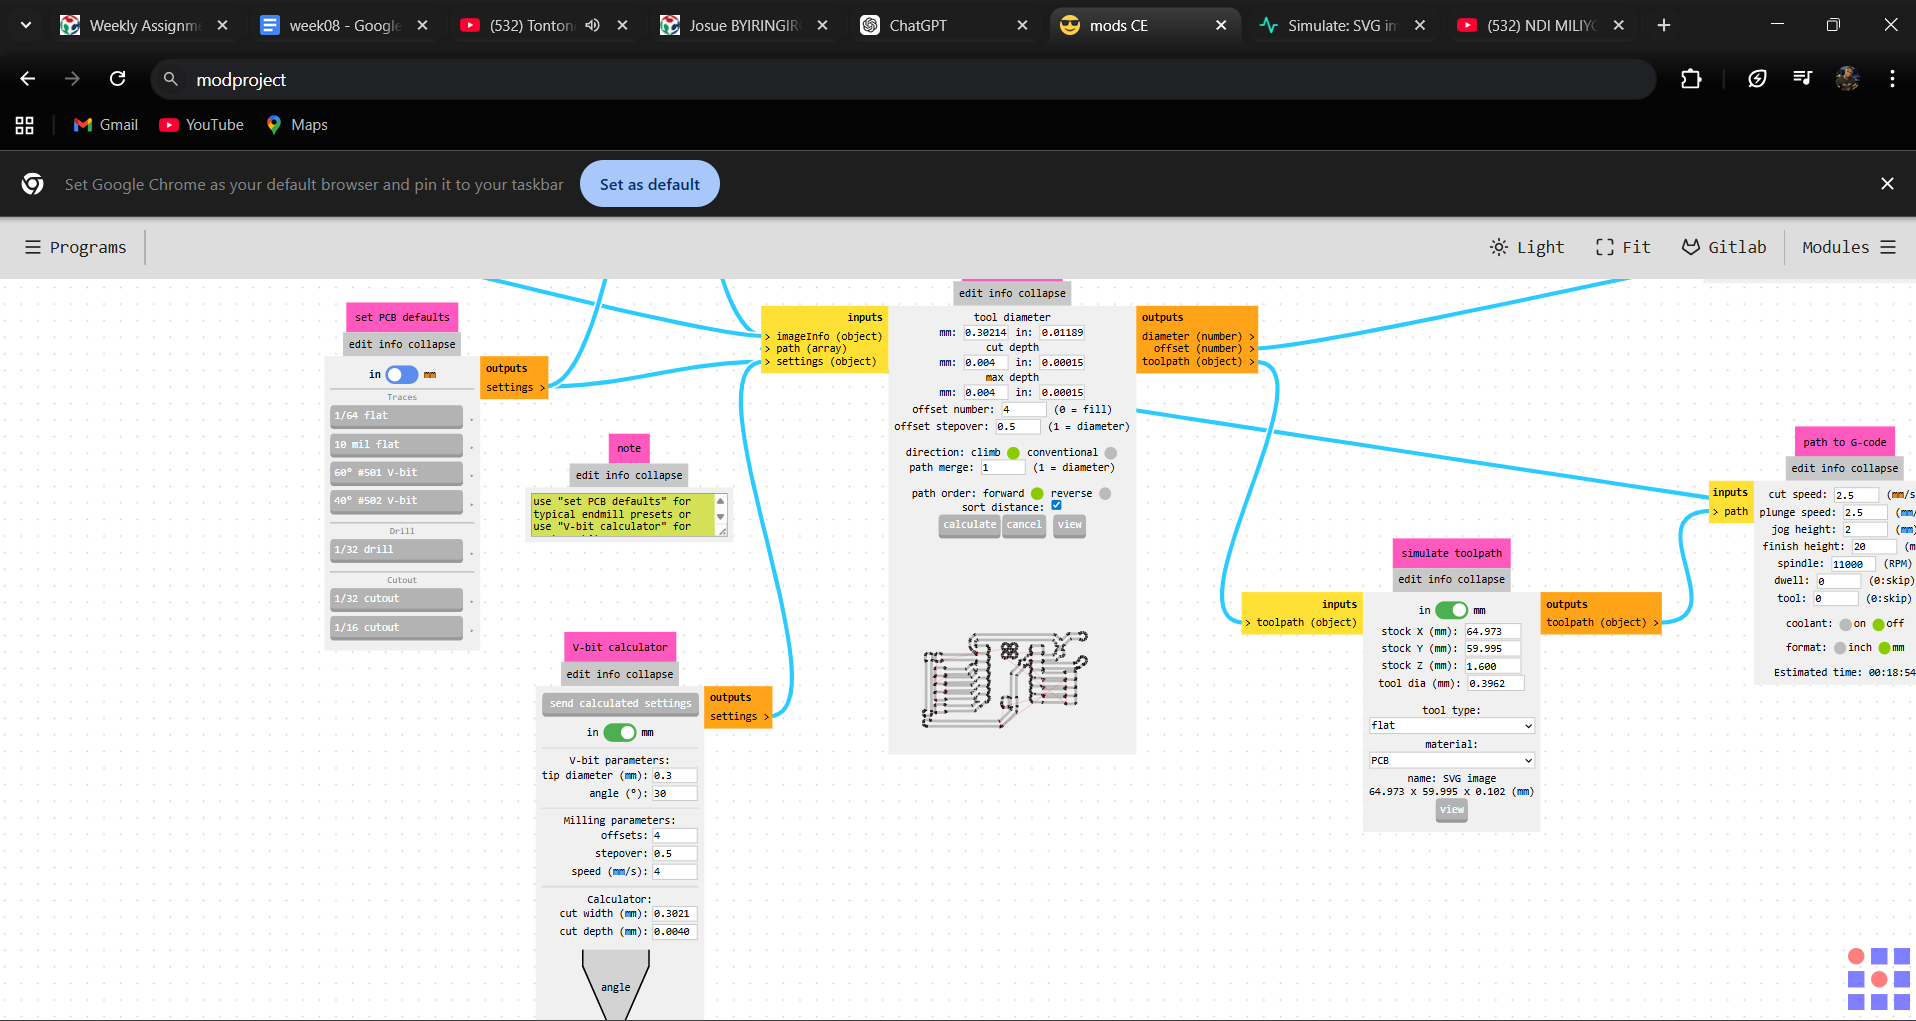Click view beside the cancel button
This screenshot has width=1916, height=1021.
pos(1070,525)
